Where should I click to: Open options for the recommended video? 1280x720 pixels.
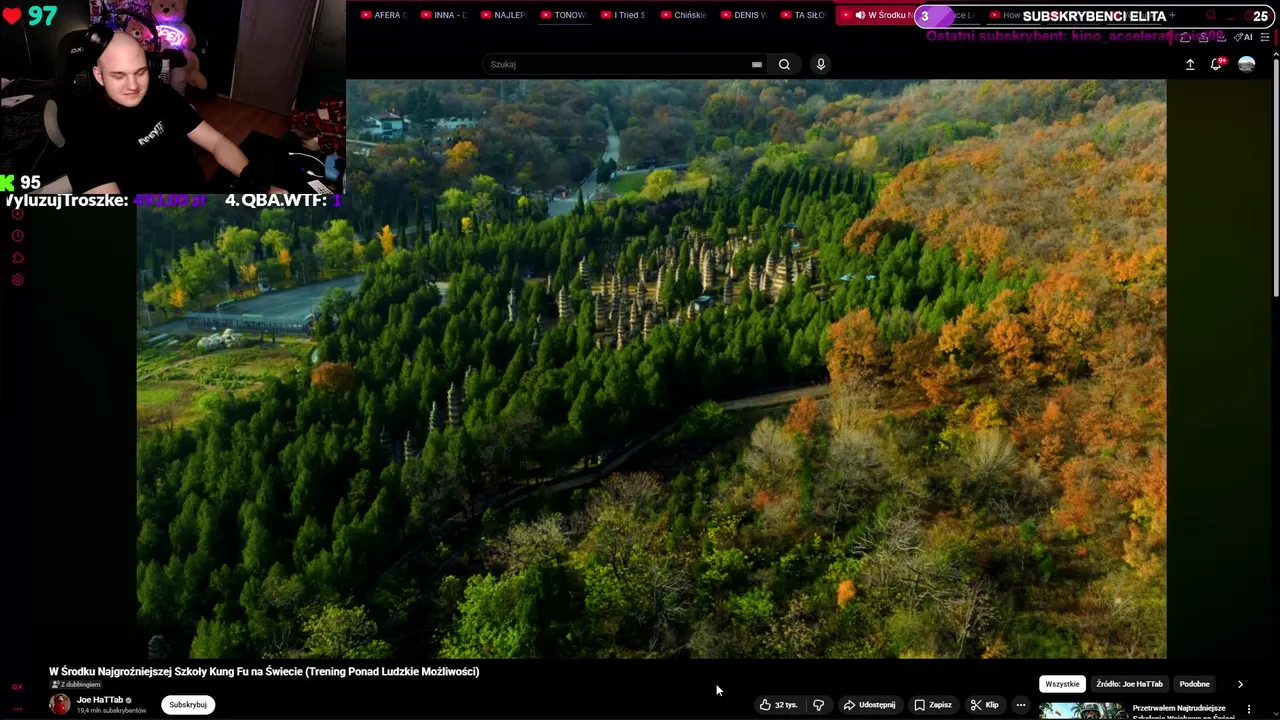(x=1248, y=709)
